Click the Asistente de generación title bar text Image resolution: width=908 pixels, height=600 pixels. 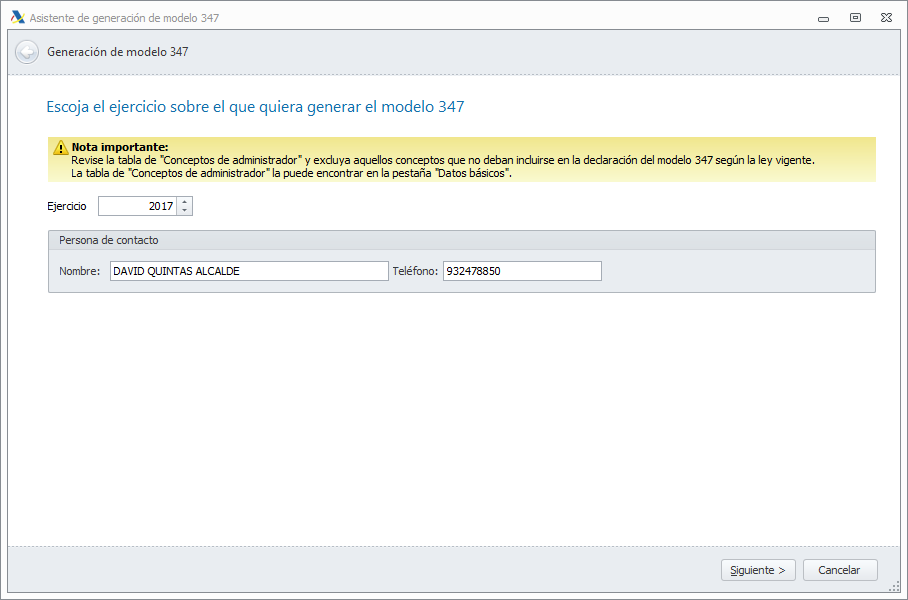tap(125, 18)
